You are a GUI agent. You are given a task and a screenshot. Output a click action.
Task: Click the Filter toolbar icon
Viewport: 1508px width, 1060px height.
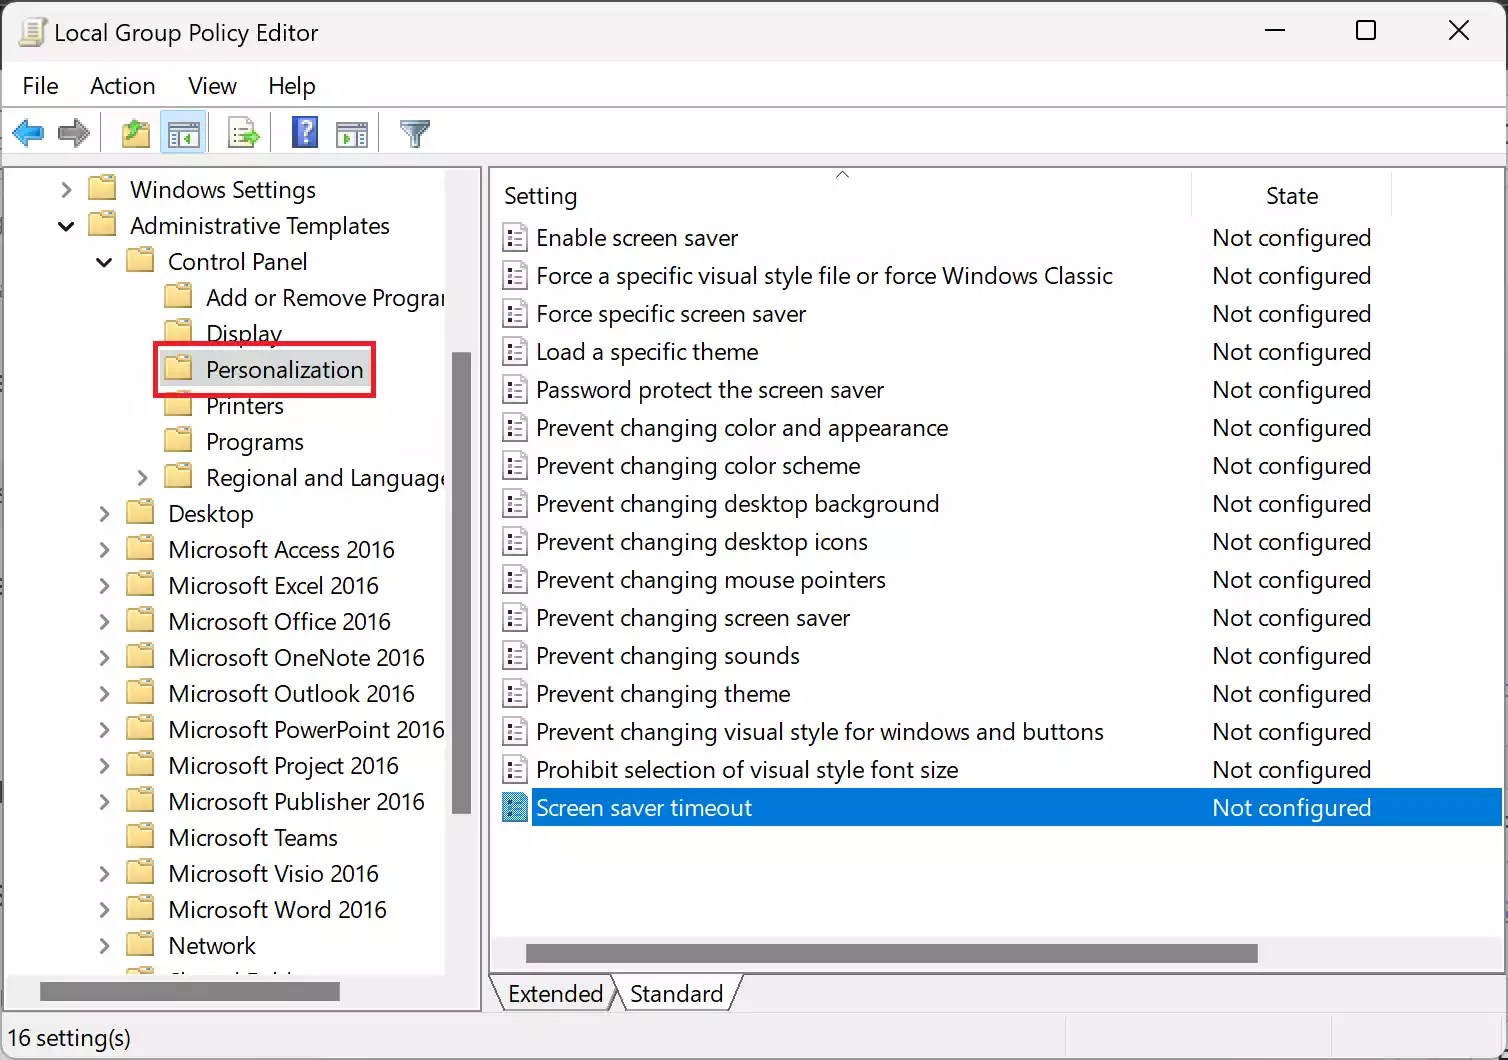(414, 132)
